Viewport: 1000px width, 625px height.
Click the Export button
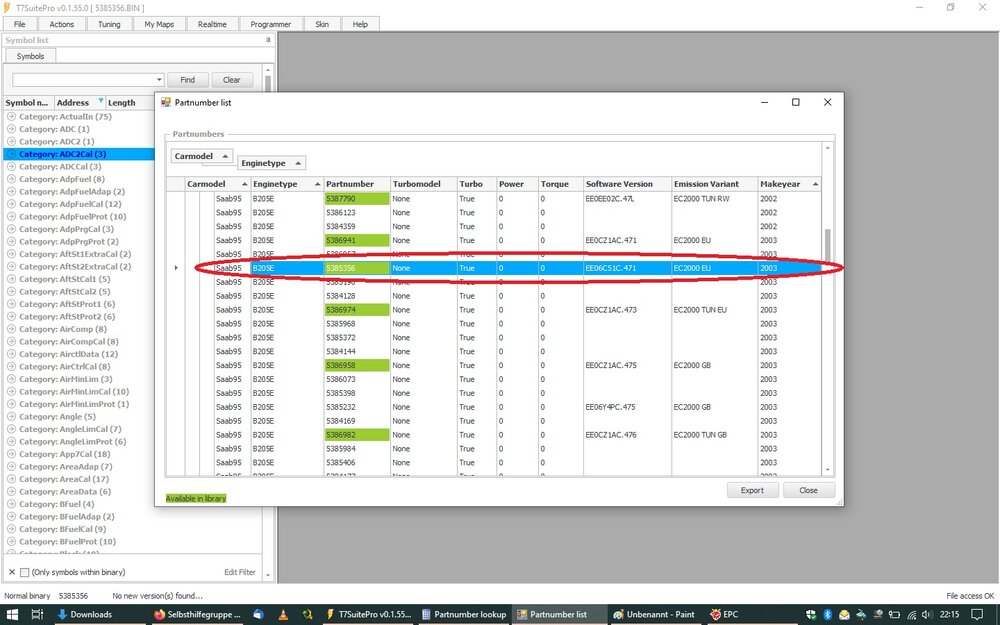[753, 490]
